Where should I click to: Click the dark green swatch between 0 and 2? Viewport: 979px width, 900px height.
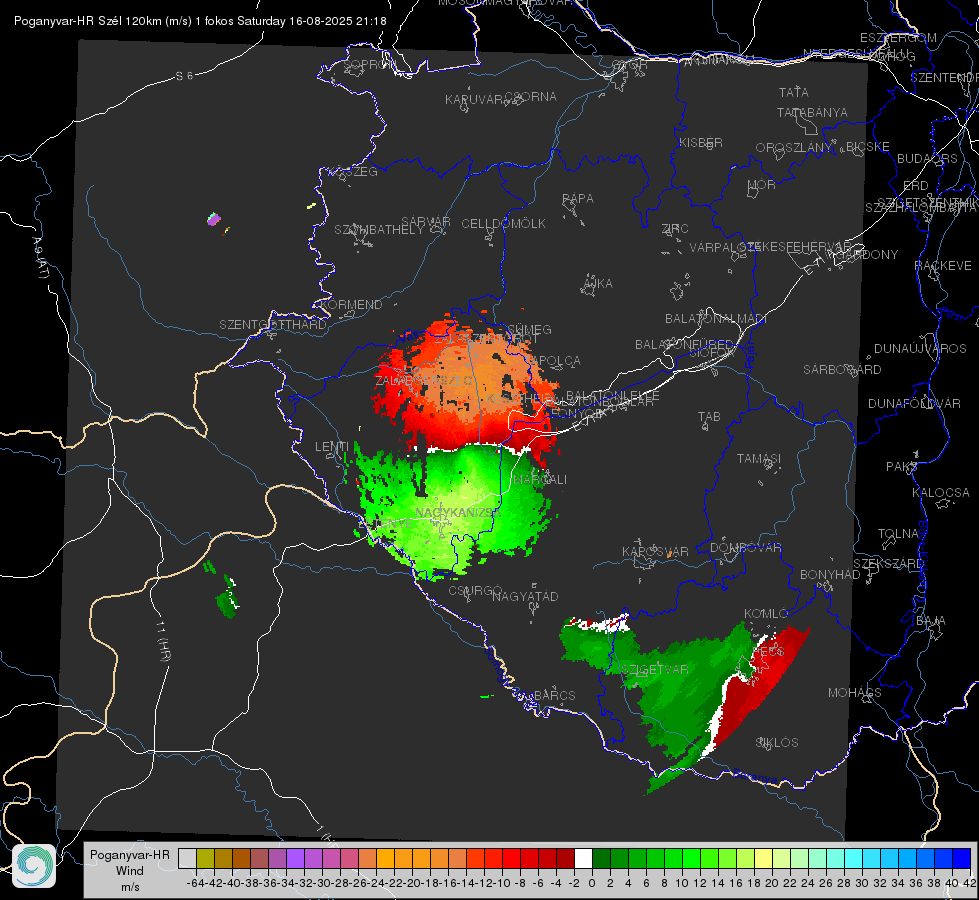[601, 858]
